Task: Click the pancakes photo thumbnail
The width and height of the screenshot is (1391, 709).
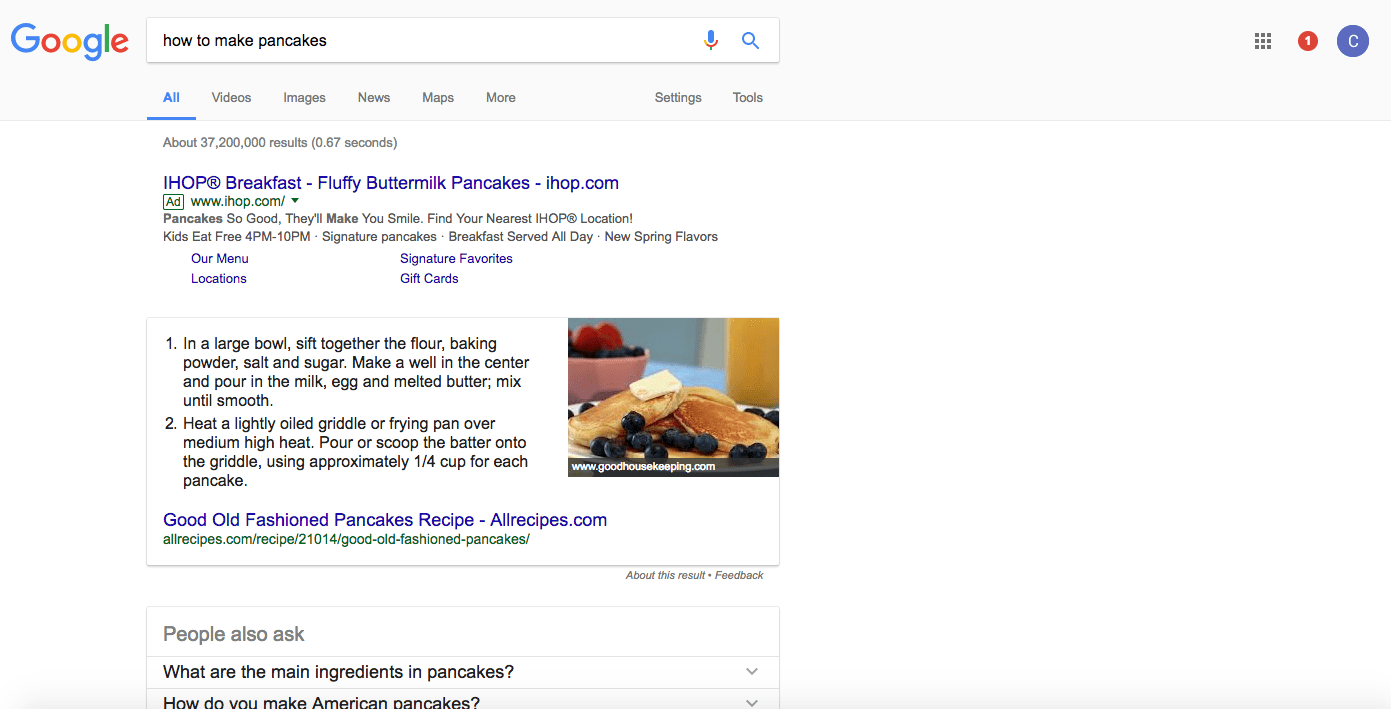Action: coord(673,390)
